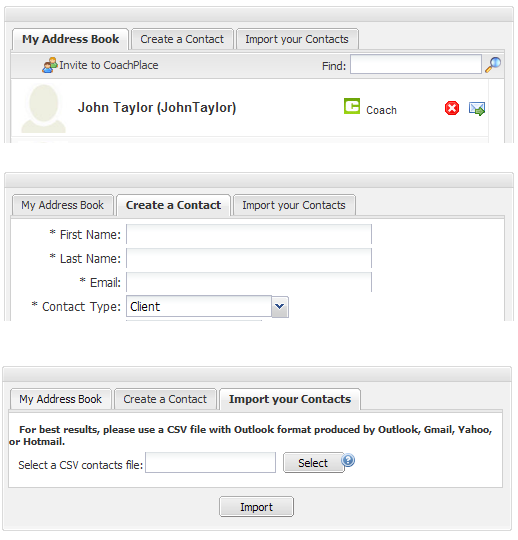Open the Contact Type combo box showing Client
The height and width of the screenshot is (540, 518).
tap(207, 306)
